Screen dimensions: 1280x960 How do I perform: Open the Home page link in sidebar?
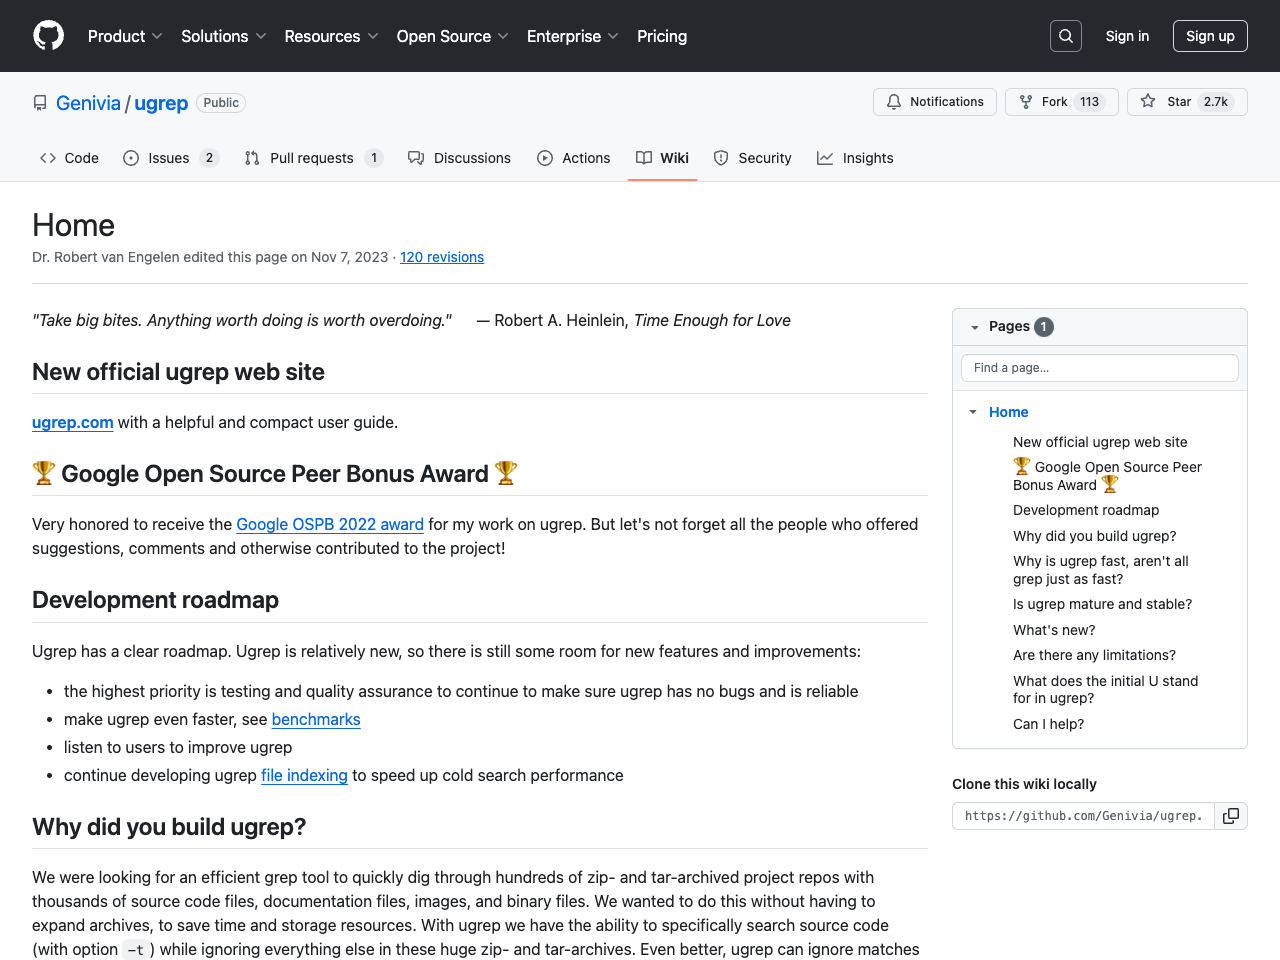[1008, 412]
